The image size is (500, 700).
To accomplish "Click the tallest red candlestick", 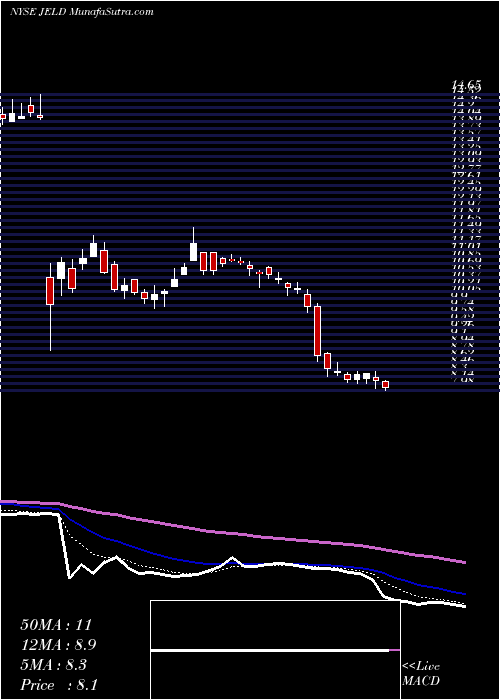I will (x=317, y=331).
